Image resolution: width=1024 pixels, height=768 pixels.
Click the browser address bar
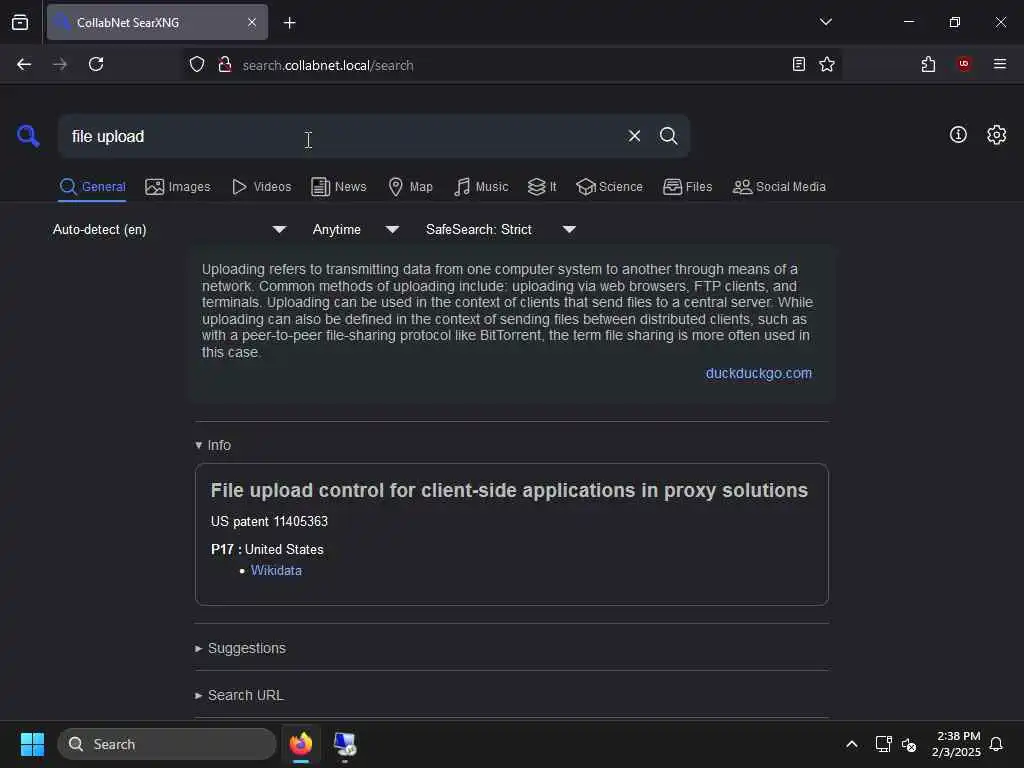(x=509, y=65)
